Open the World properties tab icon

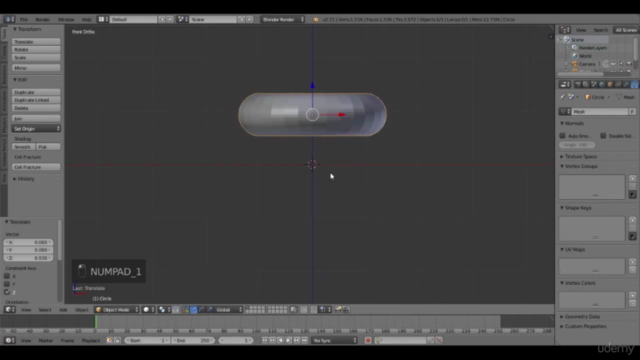tap(602, 84)
